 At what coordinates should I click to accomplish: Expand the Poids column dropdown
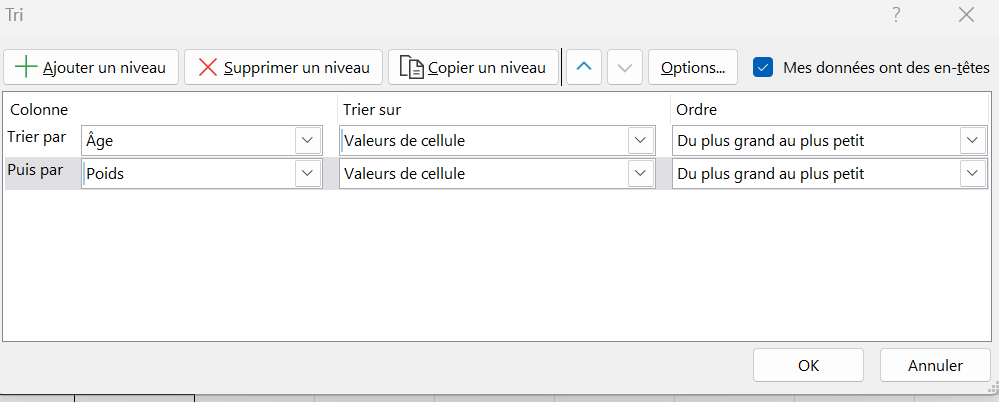pyautogui.click(x=308, y=174)
